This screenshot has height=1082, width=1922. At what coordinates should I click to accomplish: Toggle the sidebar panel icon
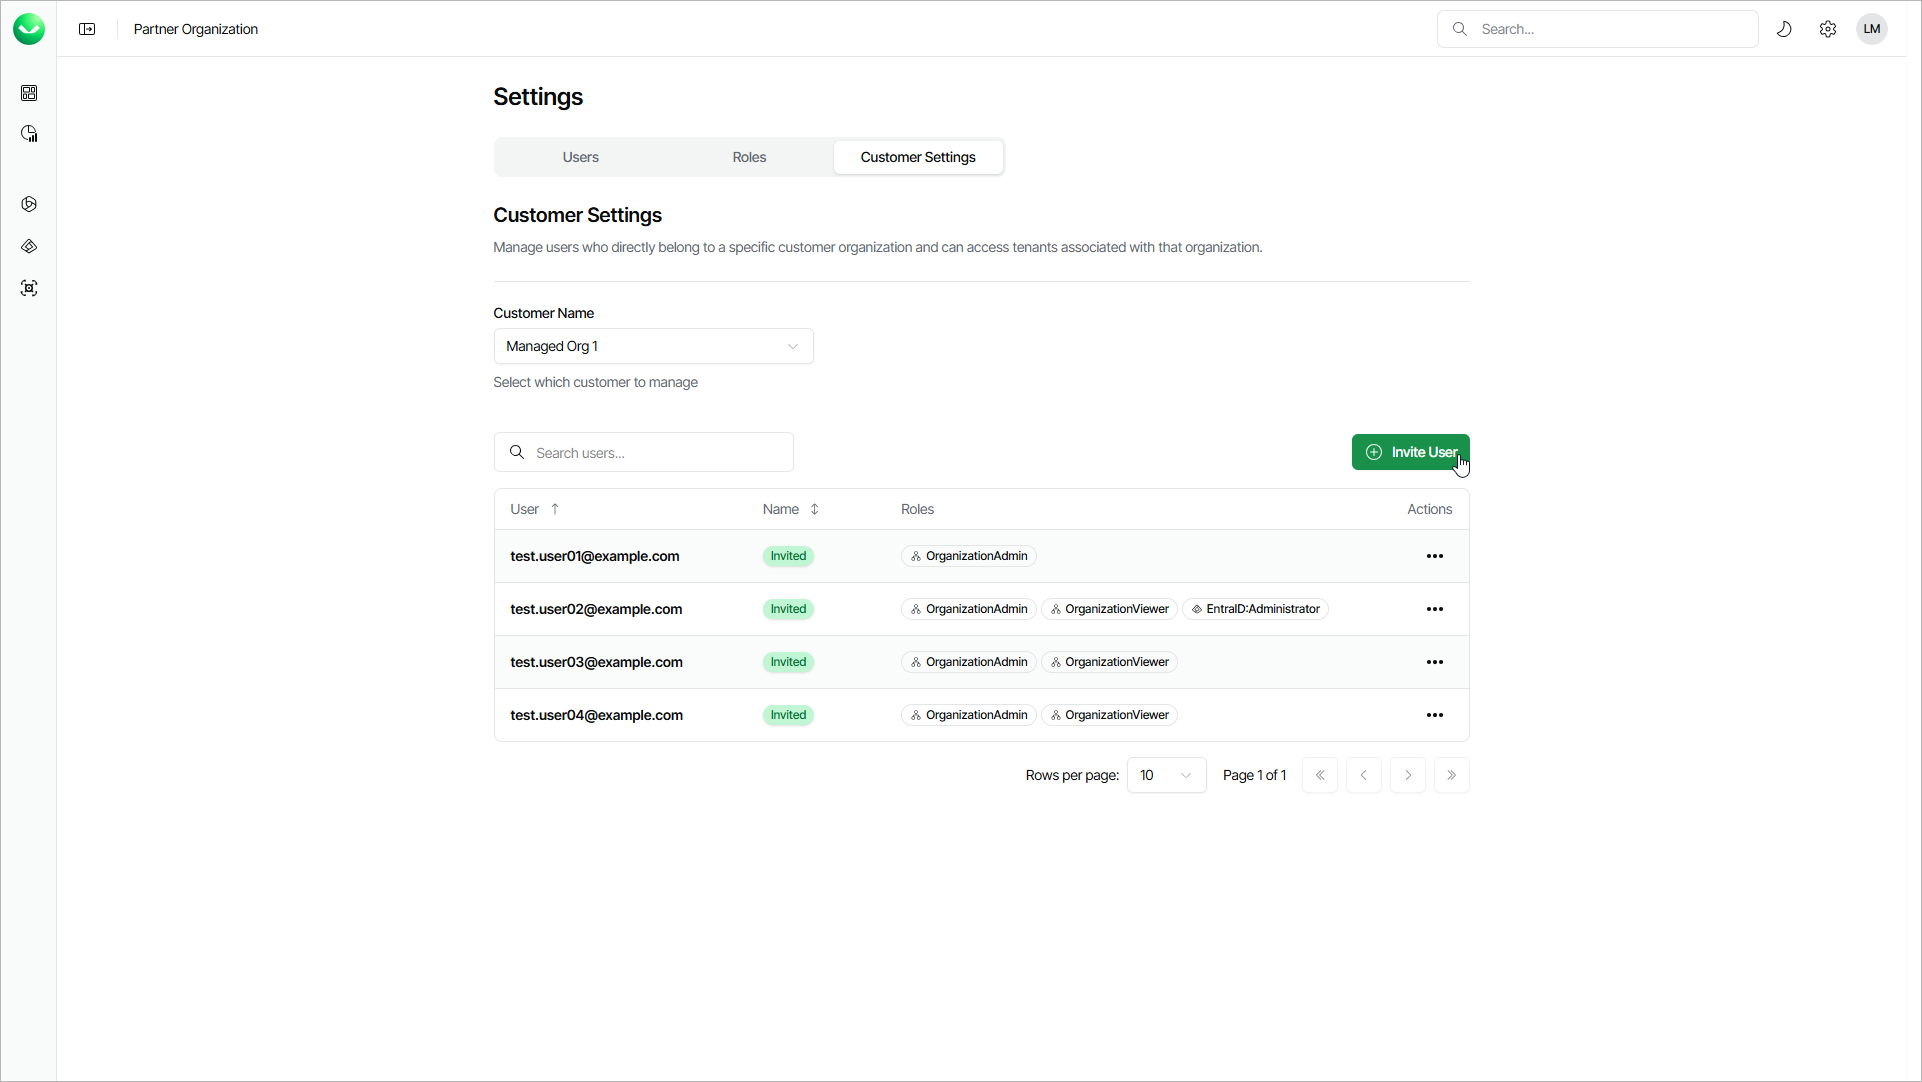point(87,29)
